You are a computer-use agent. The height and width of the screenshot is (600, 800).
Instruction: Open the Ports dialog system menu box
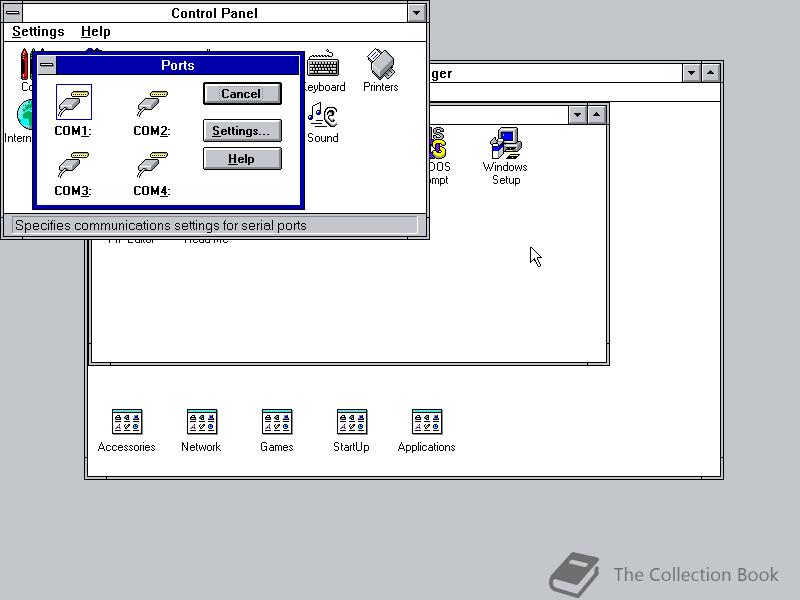tap(47, 65)
